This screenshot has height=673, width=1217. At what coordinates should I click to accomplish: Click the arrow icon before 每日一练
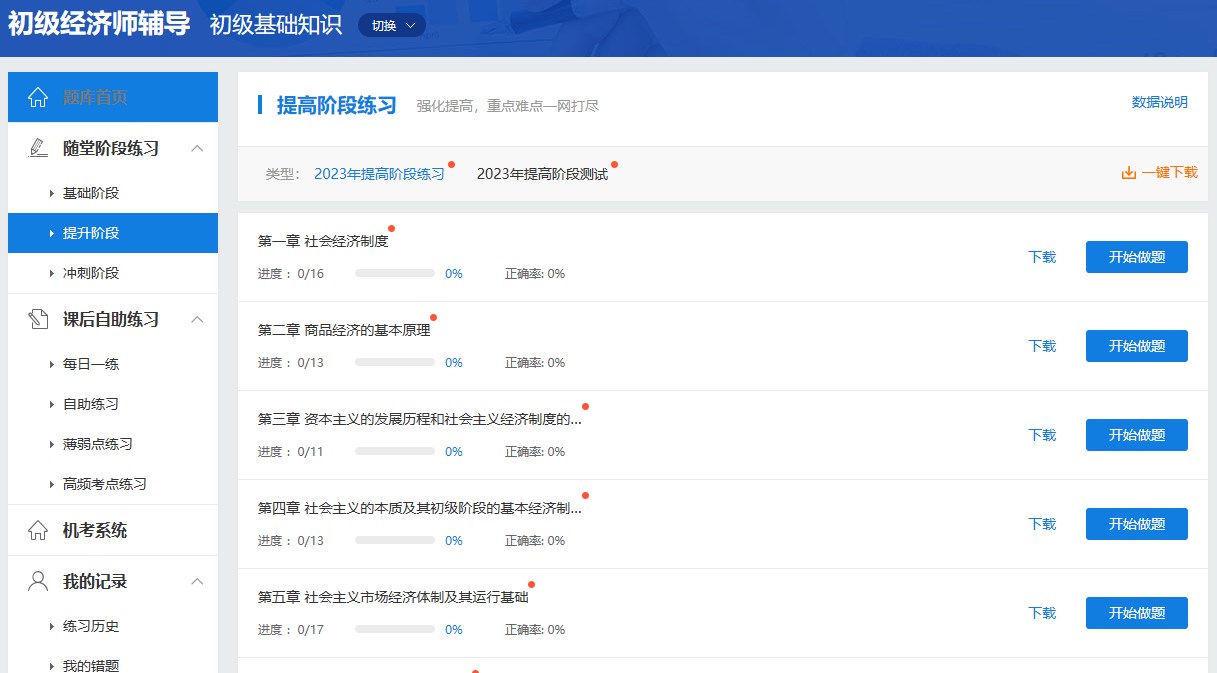coord(51,364)
